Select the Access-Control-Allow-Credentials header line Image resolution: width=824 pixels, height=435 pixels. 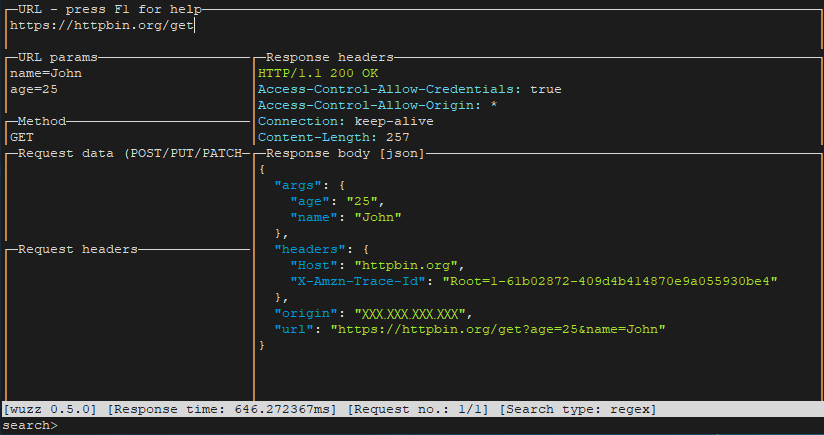point(410,89)
